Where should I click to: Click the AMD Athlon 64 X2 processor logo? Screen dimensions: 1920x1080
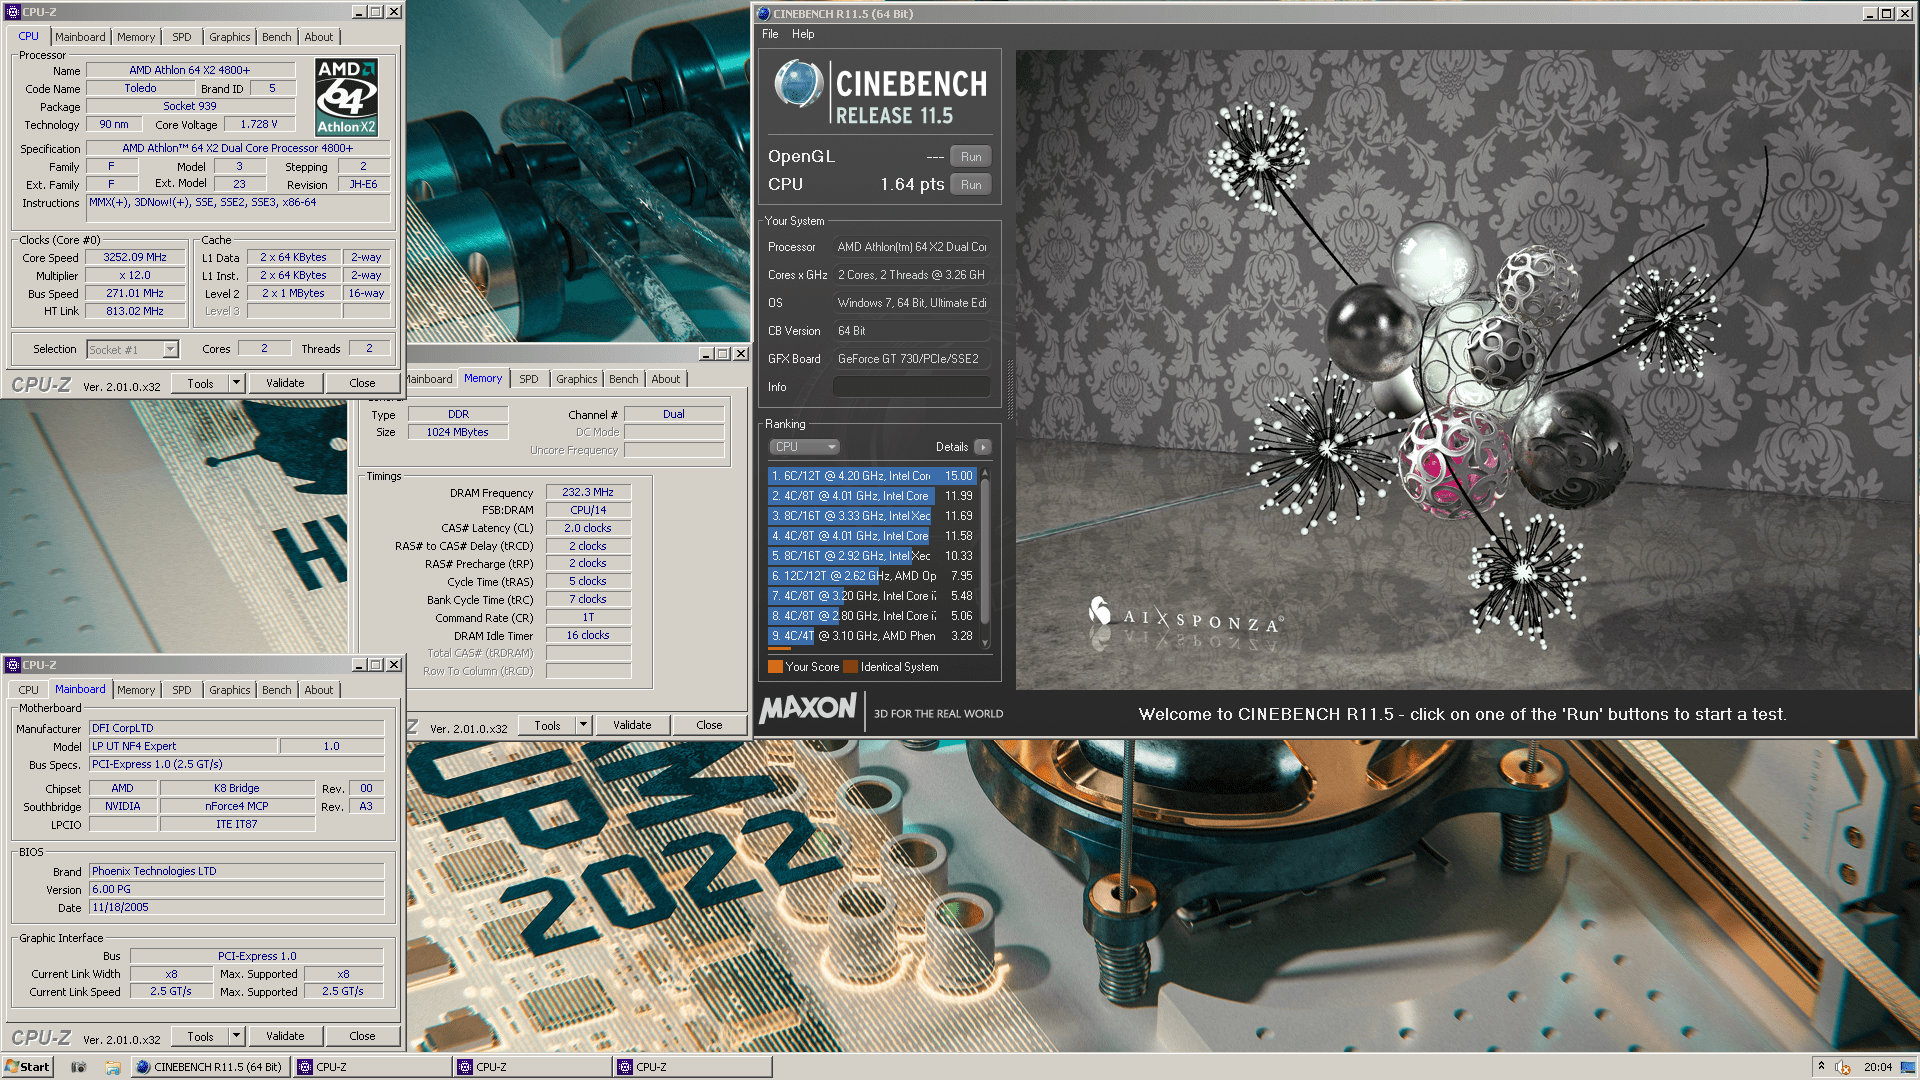(x=346, y=97)
